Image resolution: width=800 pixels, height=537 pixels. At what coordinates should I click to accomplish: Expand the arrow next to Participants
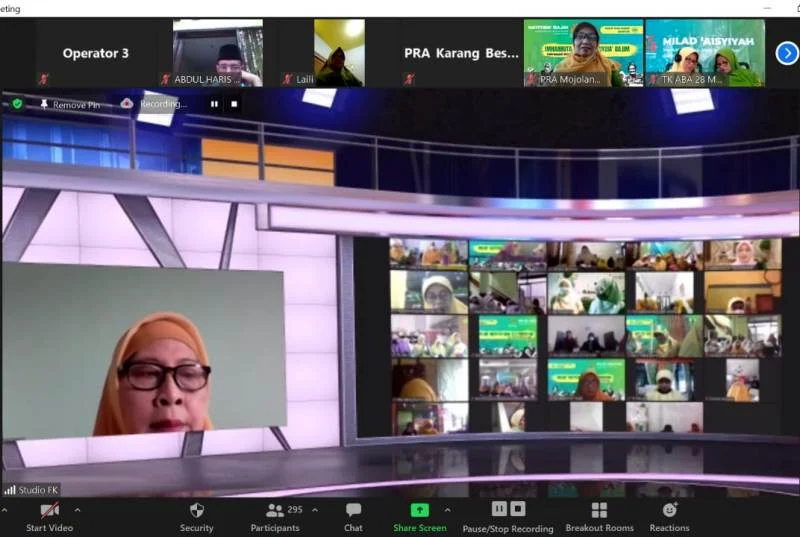click(315, 509)
